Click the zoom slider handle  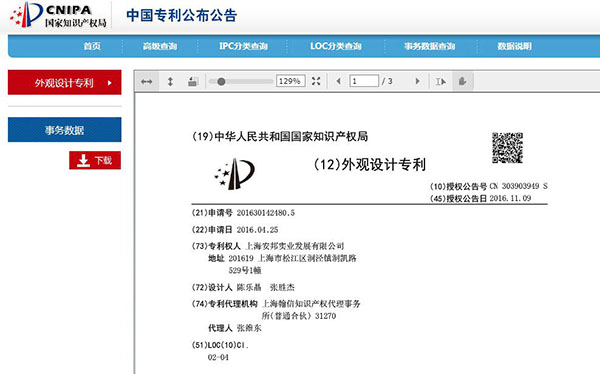click(221, 82)
